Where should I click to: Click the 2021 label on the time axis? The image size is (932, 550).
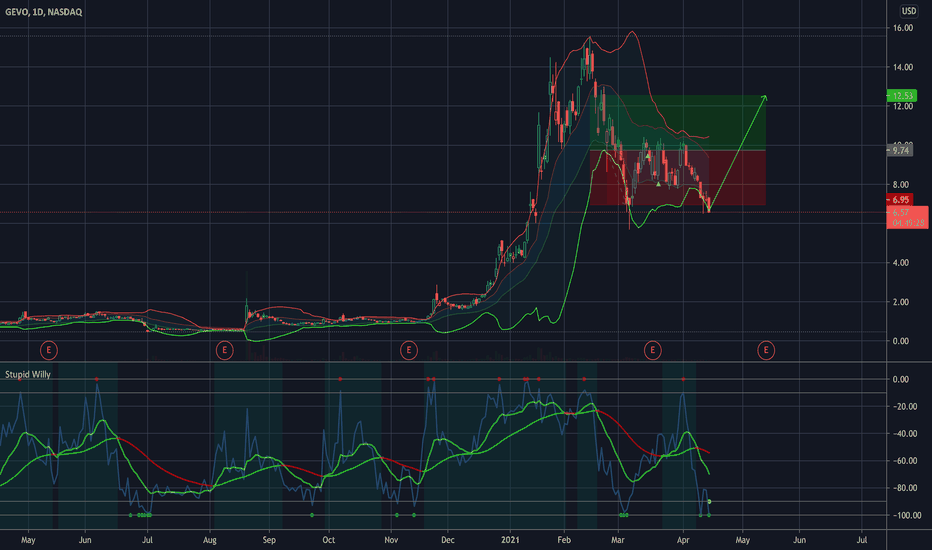[x=510, y=540]
